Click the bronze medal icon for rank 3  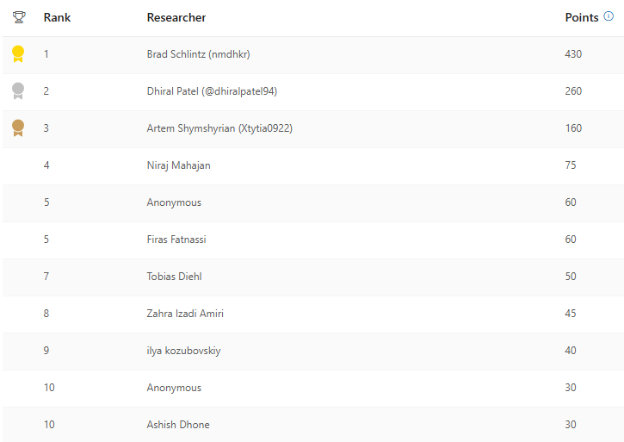click(18, 128)
